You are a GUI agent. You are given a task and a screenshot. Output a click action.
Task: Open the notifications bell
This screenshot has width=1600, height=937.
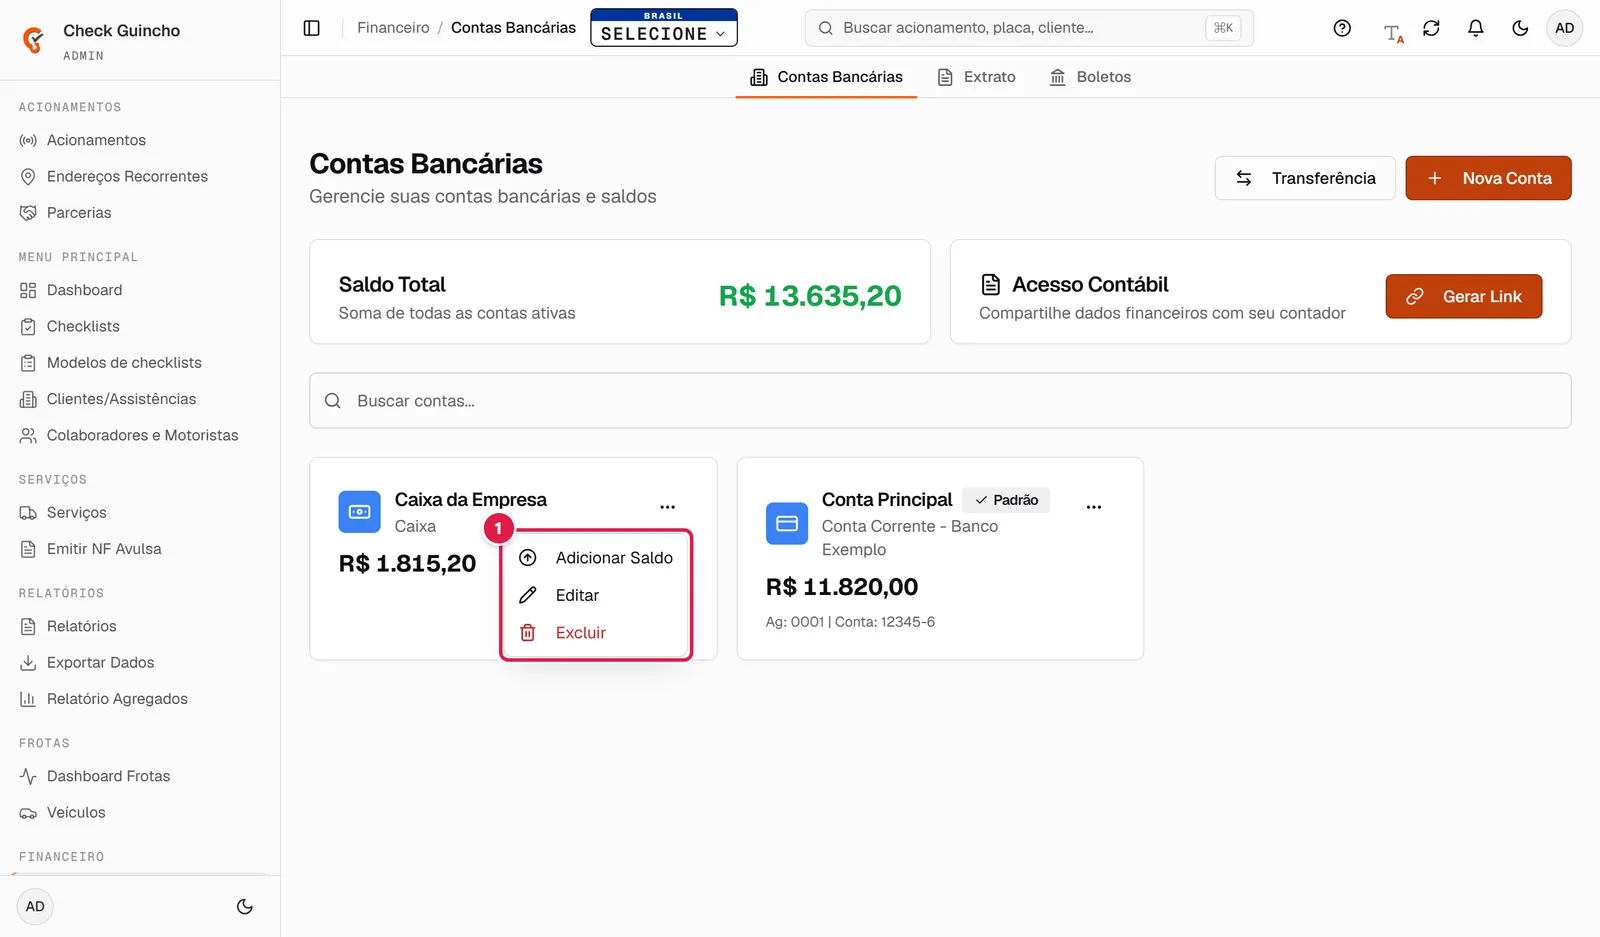[x=1475, y=28]
